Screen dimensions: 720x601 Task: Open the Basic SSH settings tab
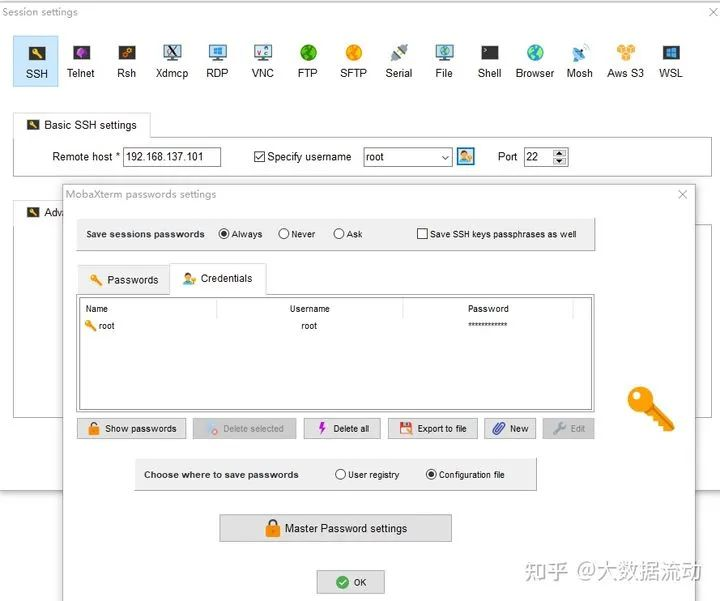(82, 125)
